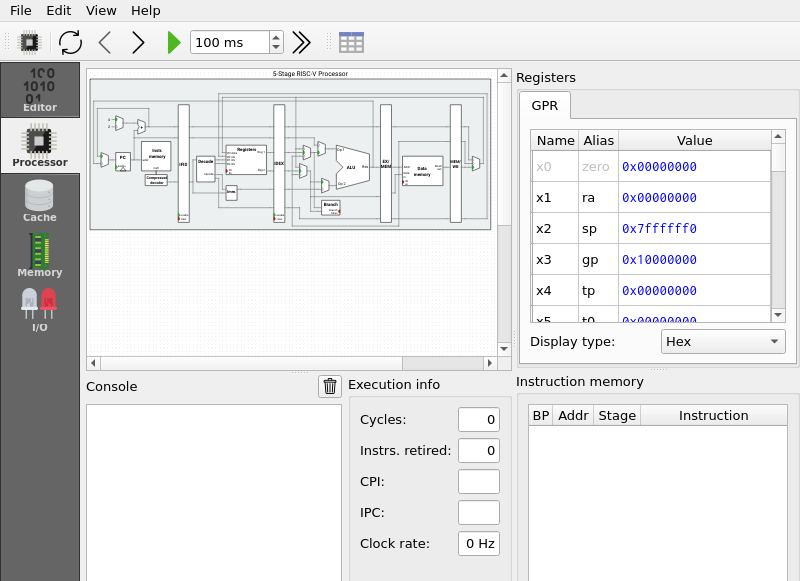
Task: Click the Decode block in the diagram
Action: [206, 169]
